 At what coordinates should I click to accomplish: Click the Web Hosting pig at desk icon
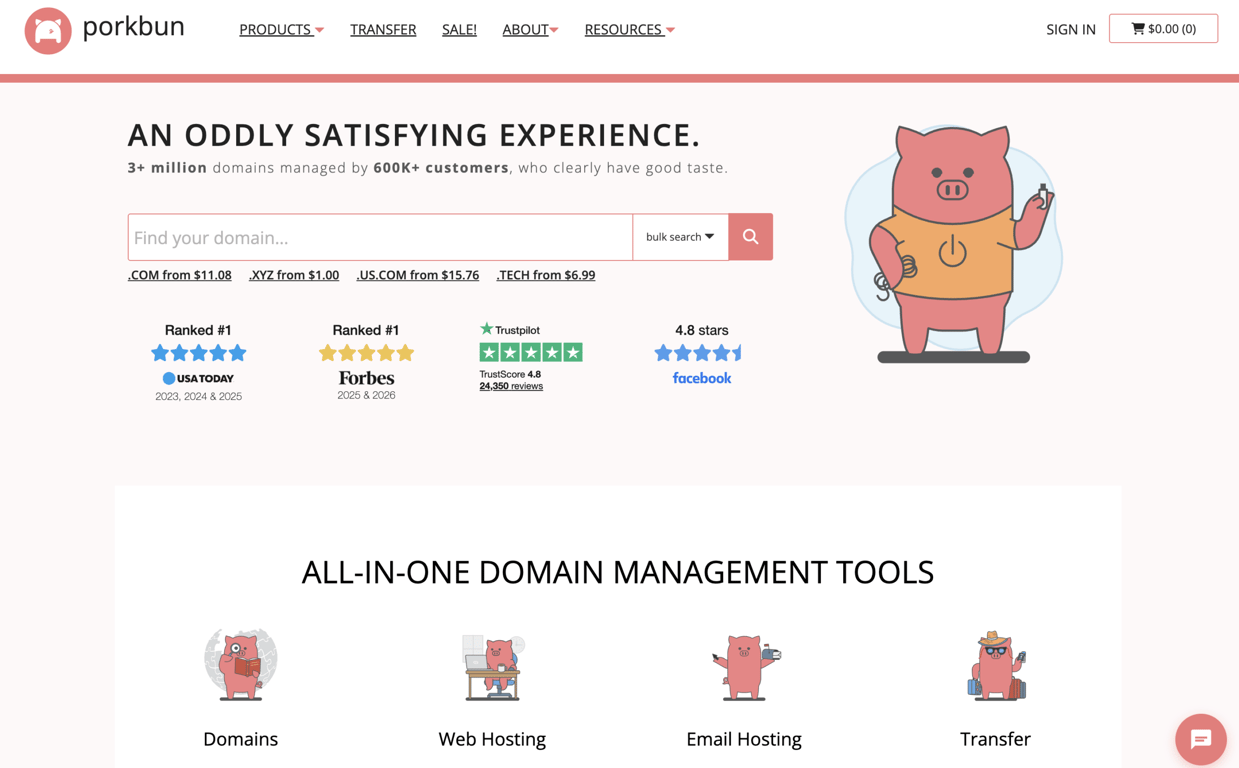point(492,666)
